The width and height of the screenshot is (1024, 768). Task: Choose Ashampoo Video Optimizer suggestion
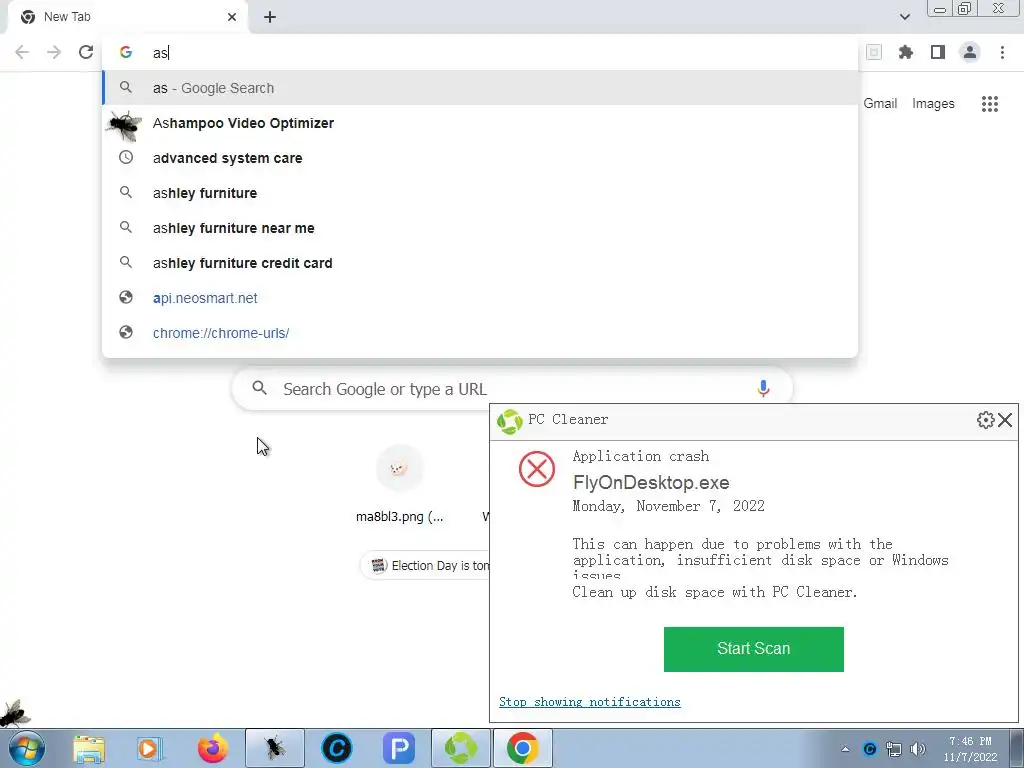[480, 123]
